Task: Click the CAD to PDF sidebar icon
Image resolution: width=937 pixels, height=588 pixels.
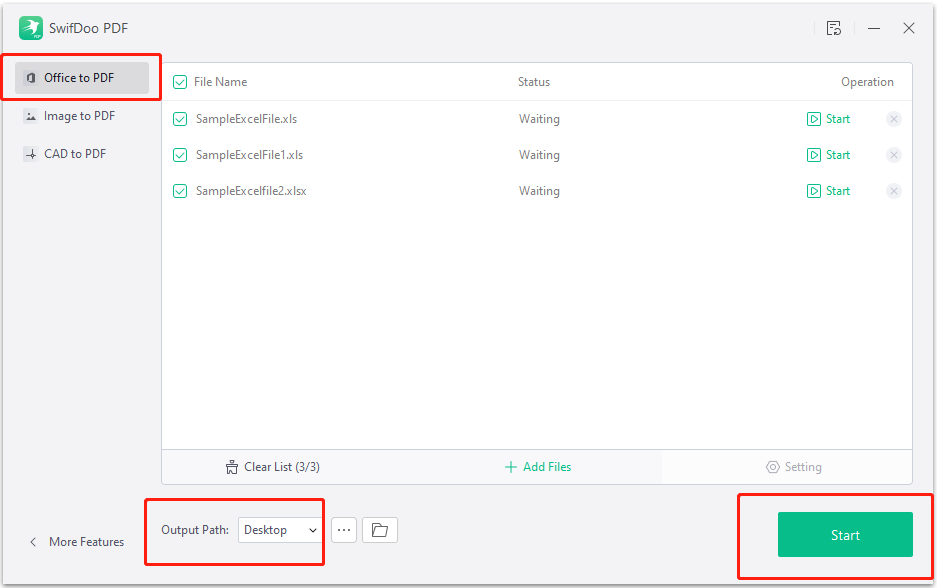Action: (x=31, y=153)
